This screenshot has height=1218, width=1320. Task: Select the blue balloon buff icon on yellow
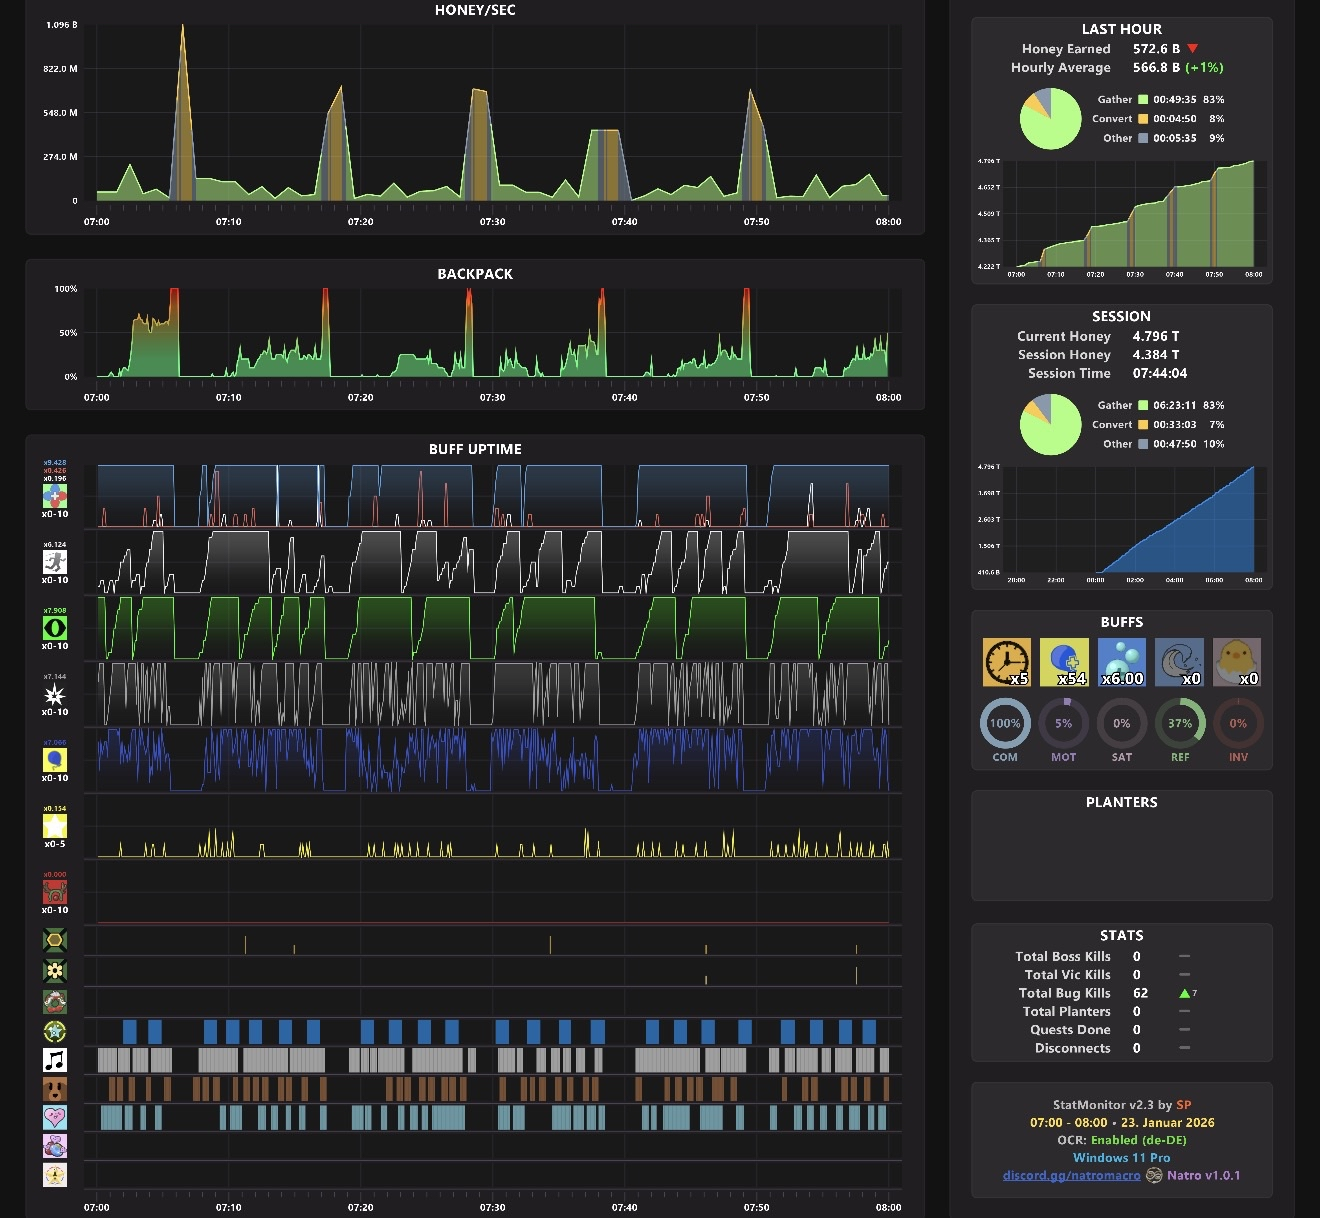[x=55, y=760]
